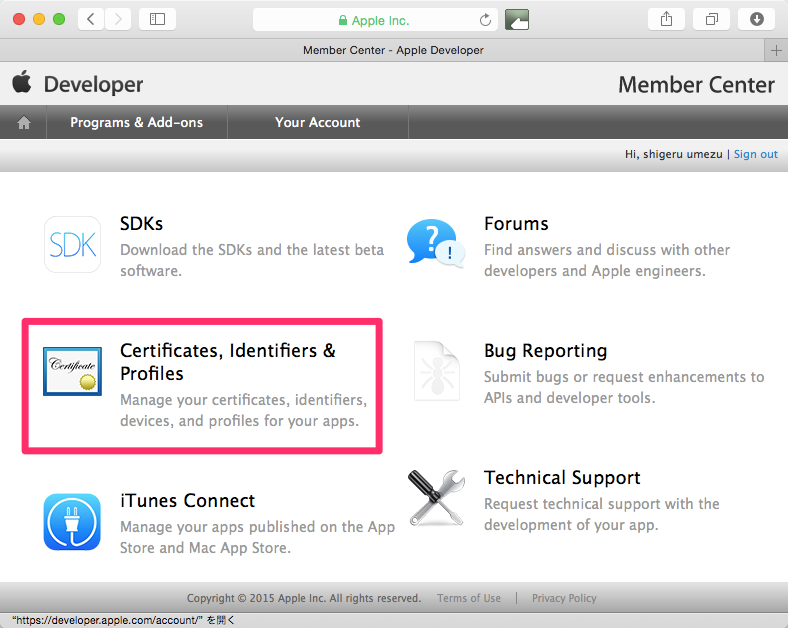Click 'Hi, shigeru umezu' greeting text
Viewport: 788px width, 628px height.
click(673, 154)
